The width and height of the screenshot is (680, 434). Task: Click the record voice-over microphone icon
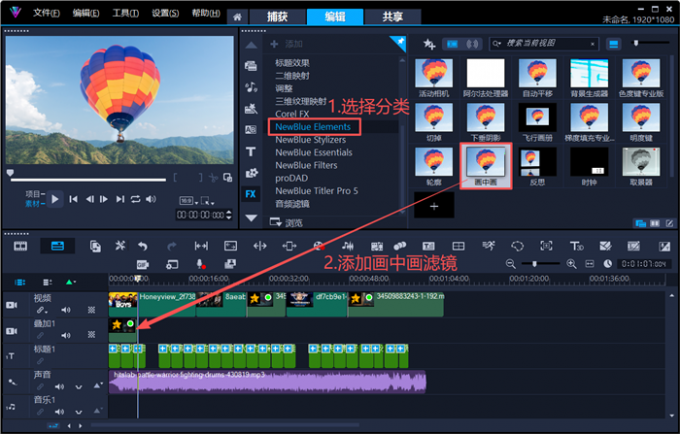(200, 264)
